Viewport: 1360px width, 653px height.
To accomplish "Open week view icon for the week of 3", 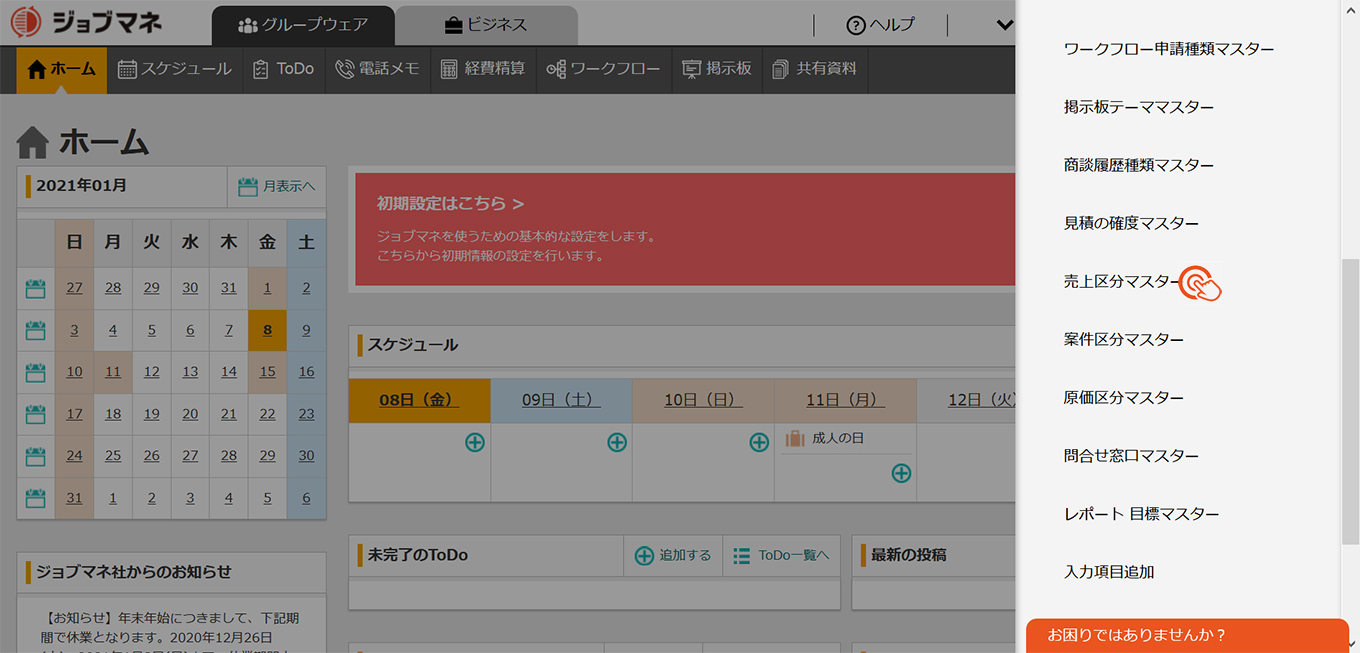I will coord(36,330).
